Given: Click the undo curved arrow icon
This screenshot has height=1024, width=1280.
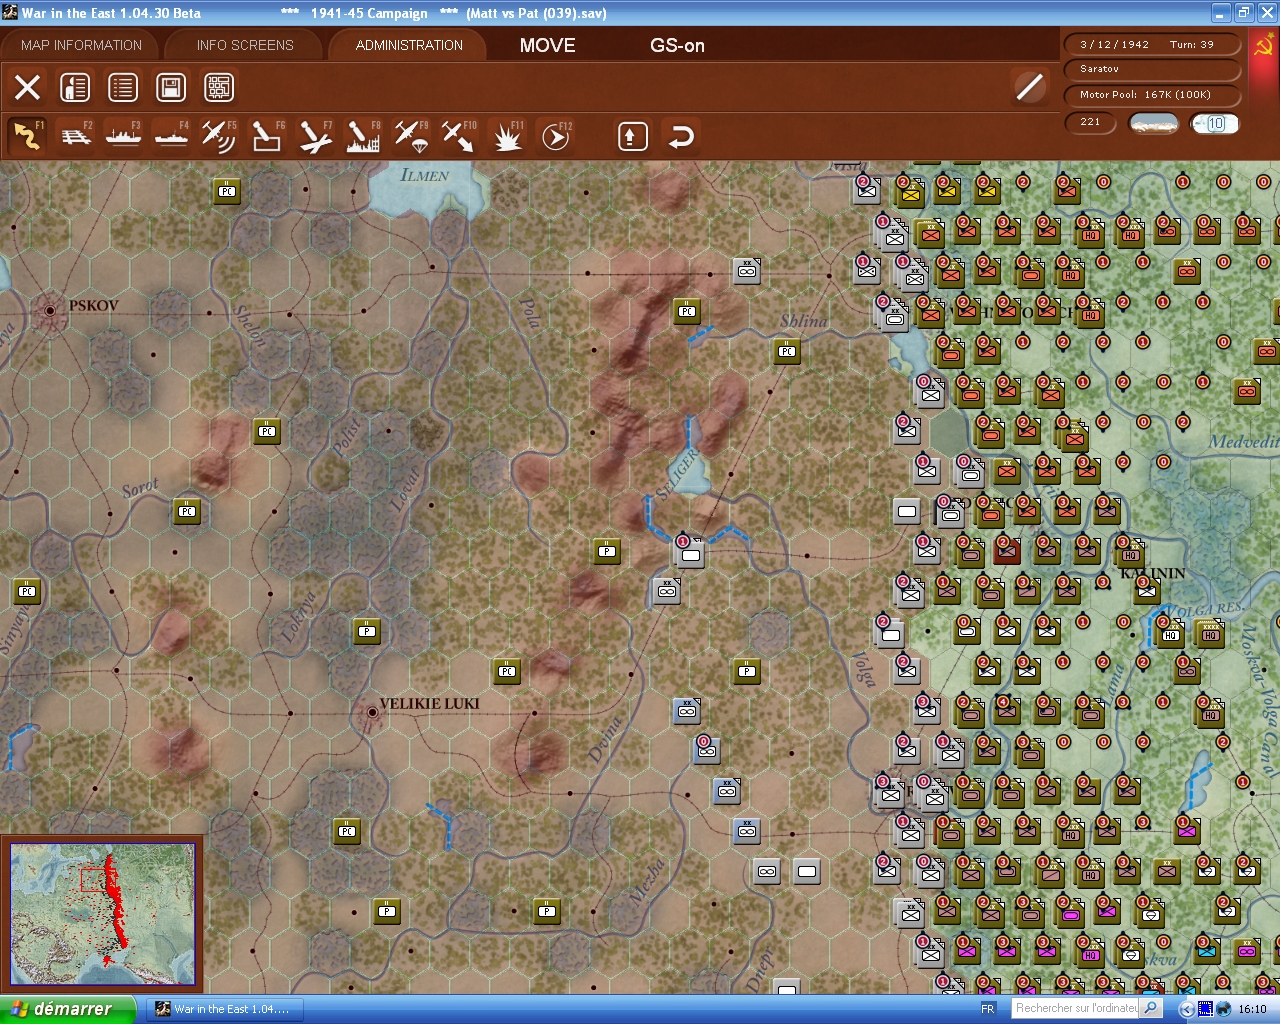Looking at the screenshot, I should click(681, 136).
